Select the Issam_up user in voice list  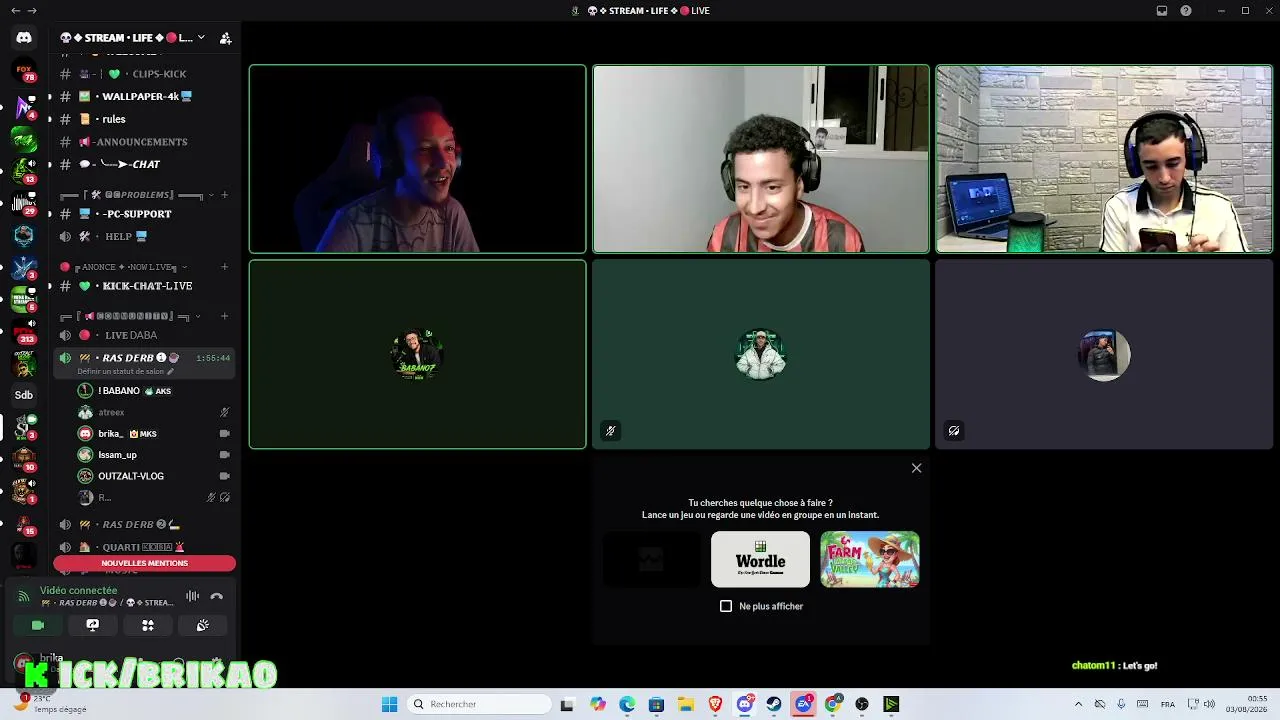154,455
